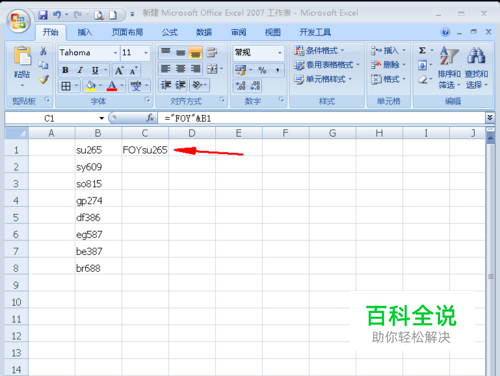Image resolution: width=500 pixels, height=376 pixels.
Task: Open the Clear eraser options
Action: coord(422,80)
